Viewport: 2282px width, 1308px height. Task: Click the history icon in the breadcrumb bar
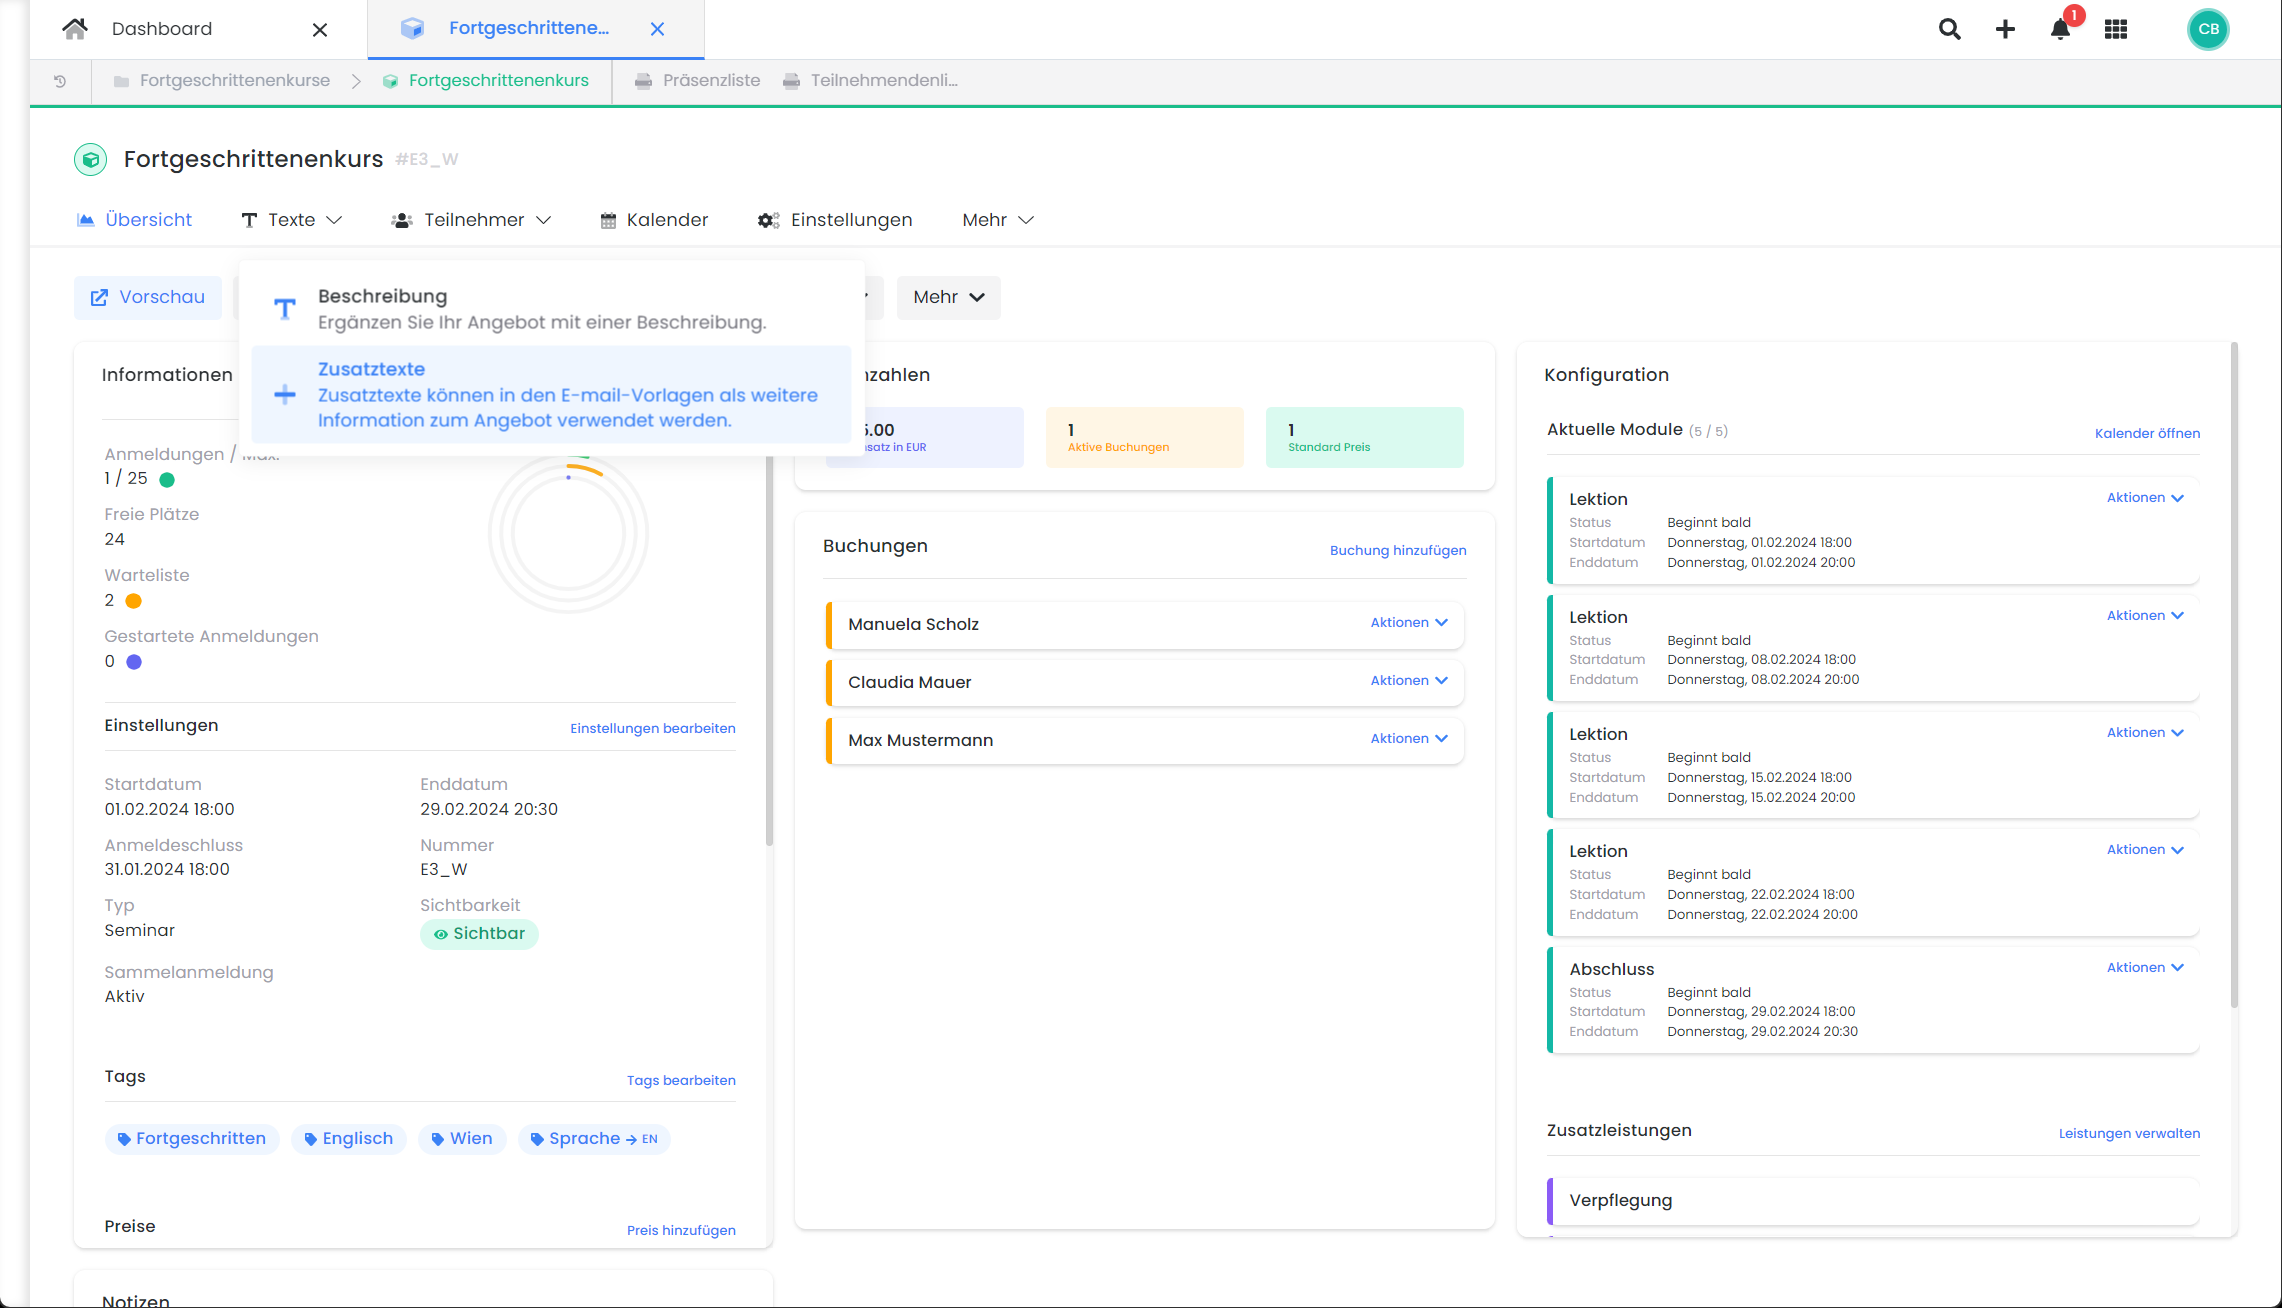tap(59, 80)
